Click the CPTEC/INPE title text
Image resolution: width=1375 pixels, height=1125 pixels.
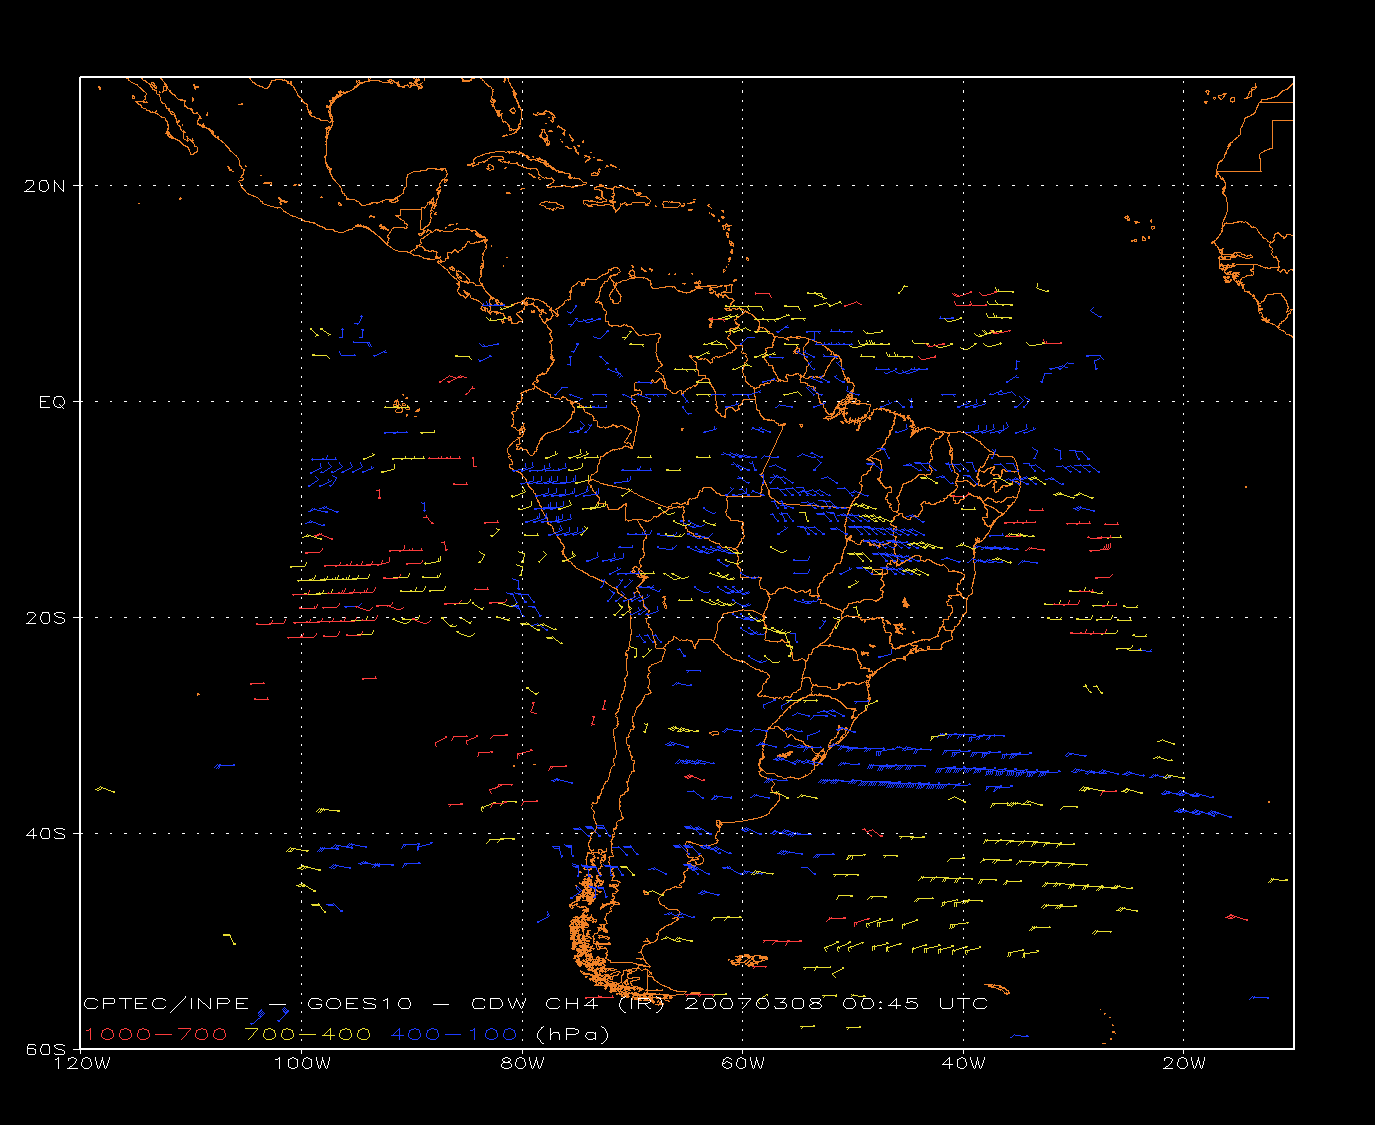[x=166, y=1004]
